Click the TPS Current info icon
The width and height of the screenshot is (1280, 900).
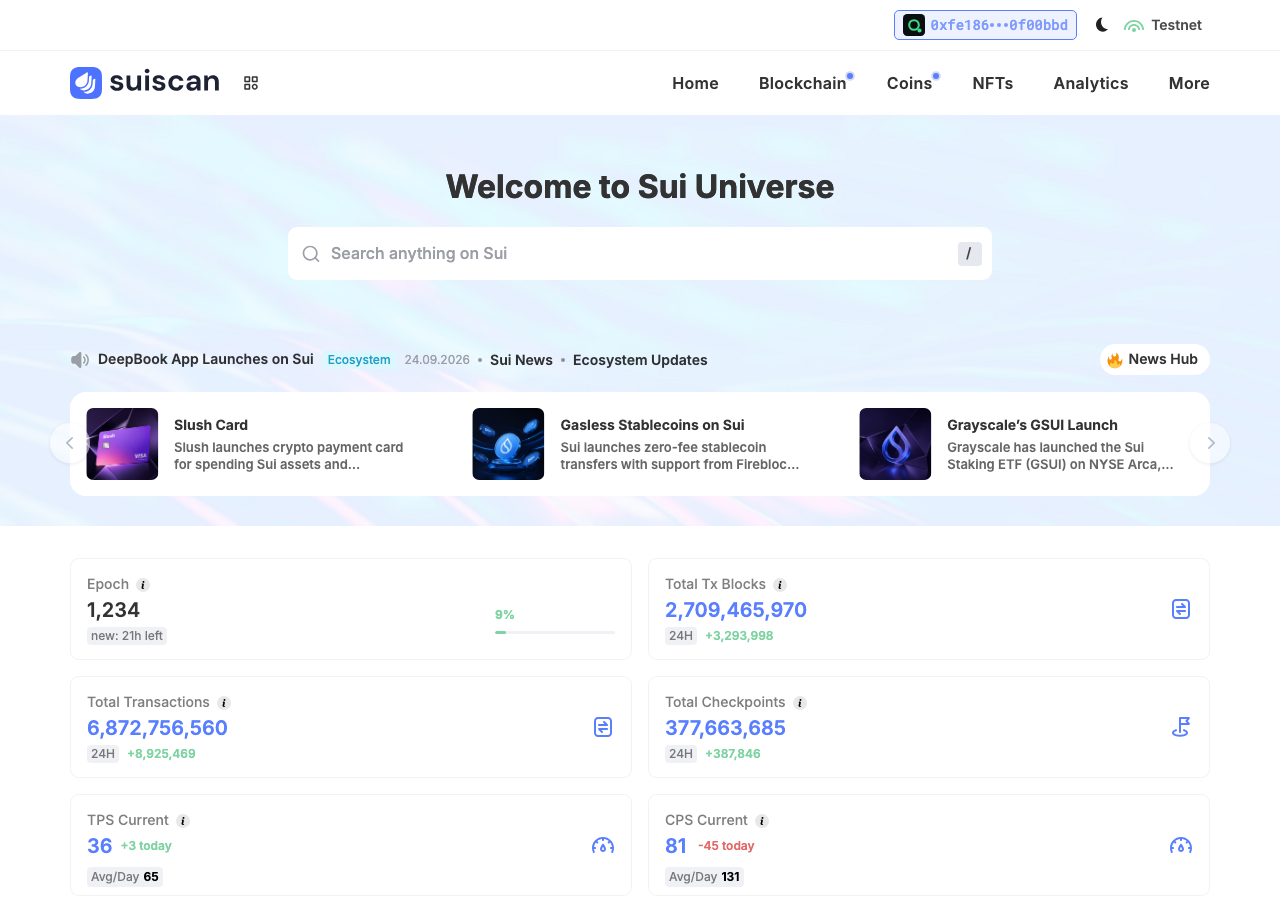coord(183,821)
